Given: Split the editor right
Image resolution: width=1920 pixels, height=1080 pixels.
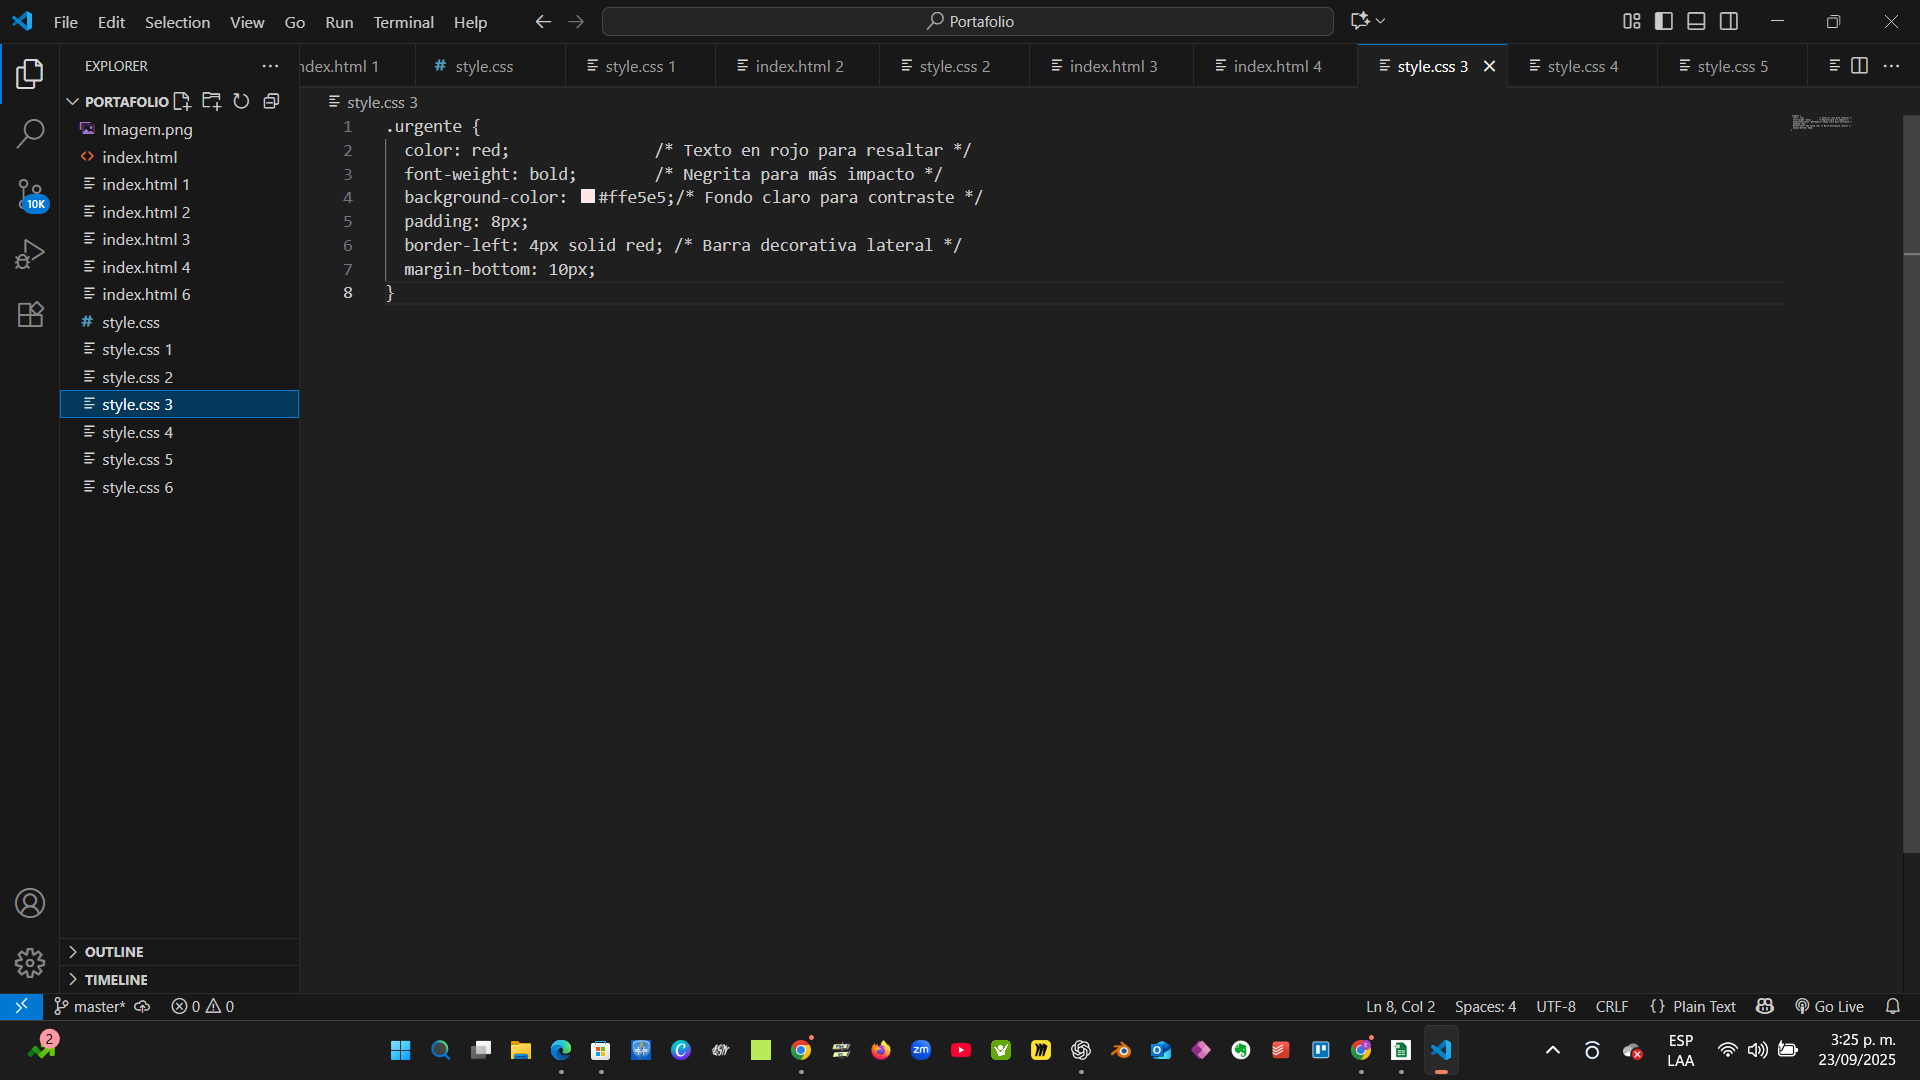Looking at the screenshot, I should [1859, 66].
